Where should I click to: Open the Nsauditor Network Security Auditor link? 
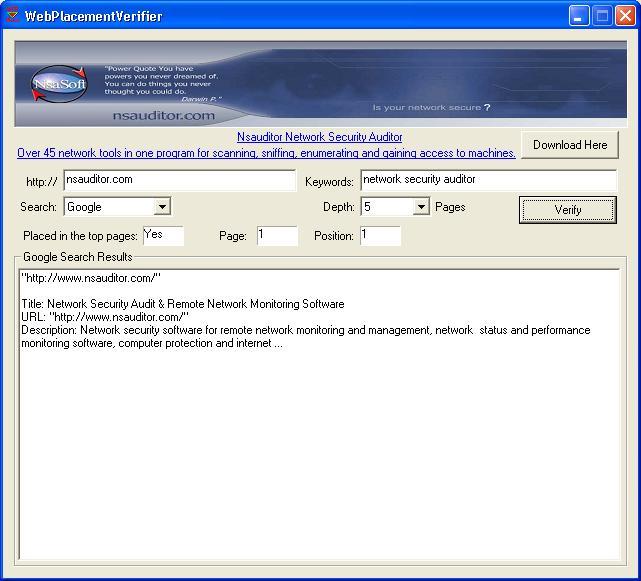(320, 137)
